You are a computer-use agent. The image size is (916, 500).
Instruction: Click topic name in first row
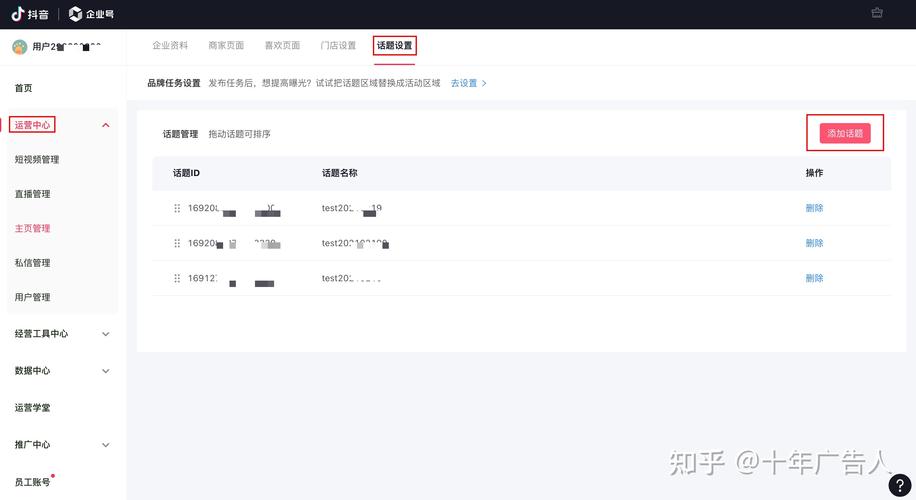click(352, 209)
